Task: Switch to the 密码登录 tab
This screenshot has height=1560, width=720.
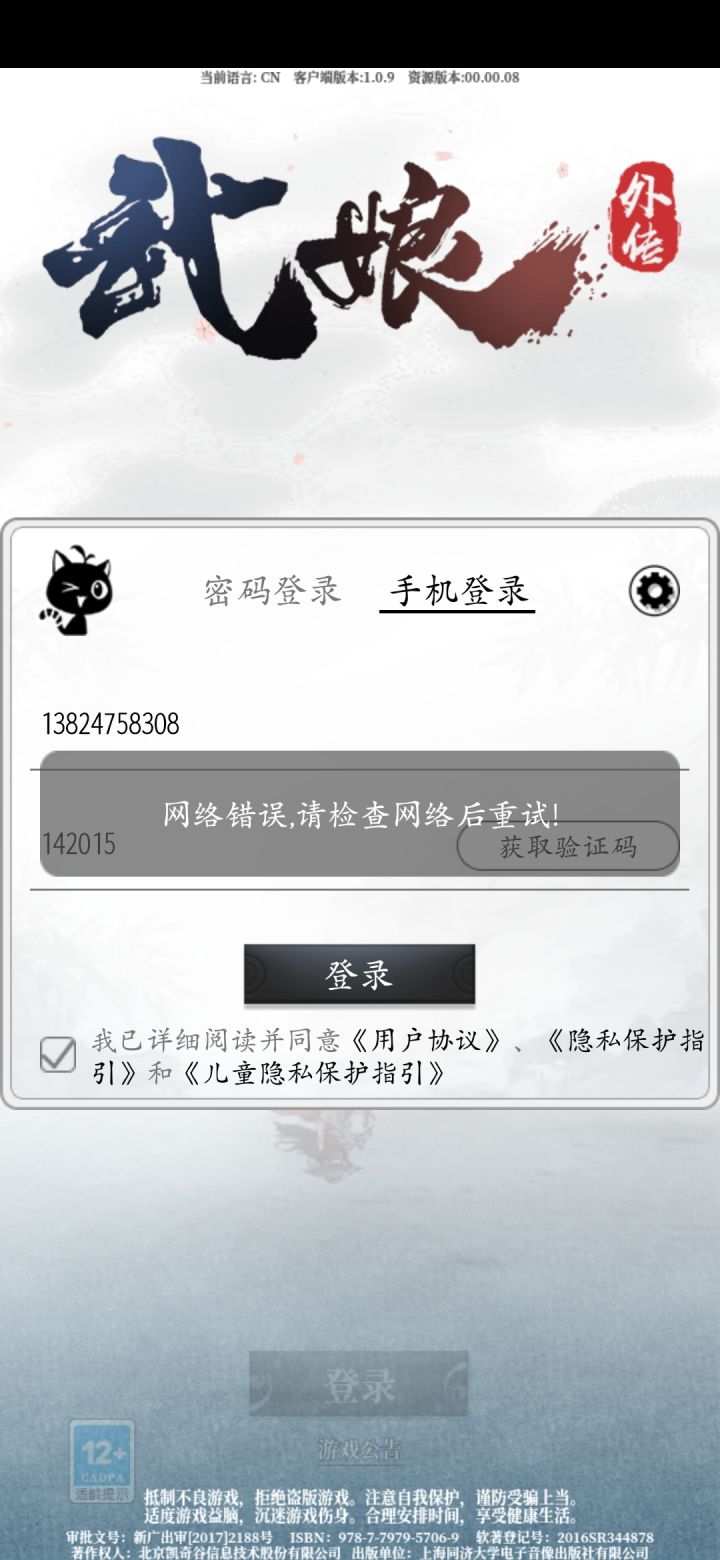Action: tap(272, 590)
